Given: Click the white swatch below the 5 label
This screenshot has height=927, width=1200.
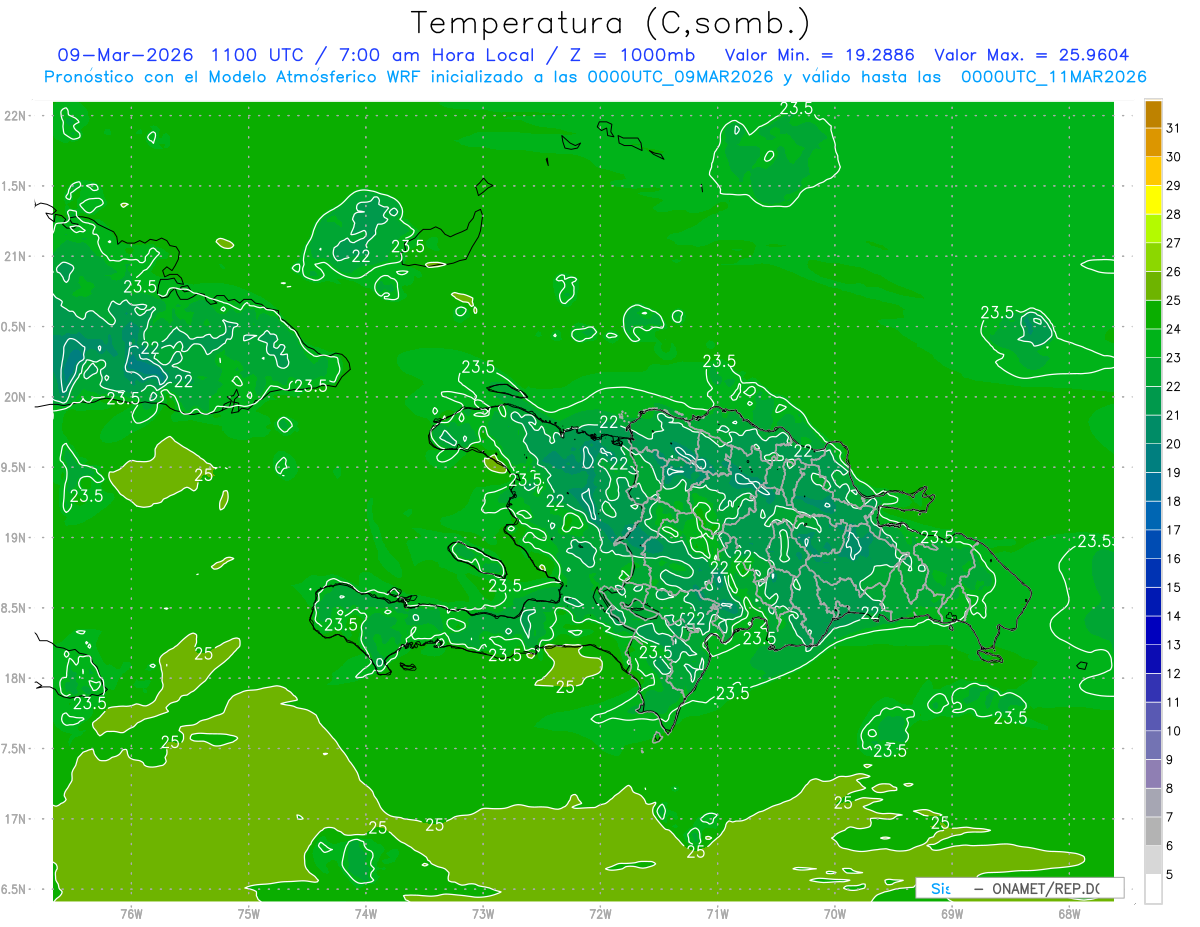Looking at the screenshot, I should click(1153, 889).
